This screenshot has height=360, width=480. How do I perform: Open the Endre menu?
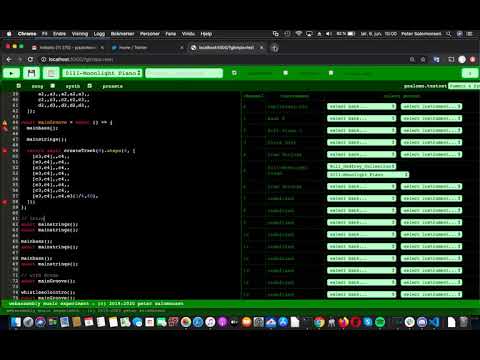[x=59, y=34]
